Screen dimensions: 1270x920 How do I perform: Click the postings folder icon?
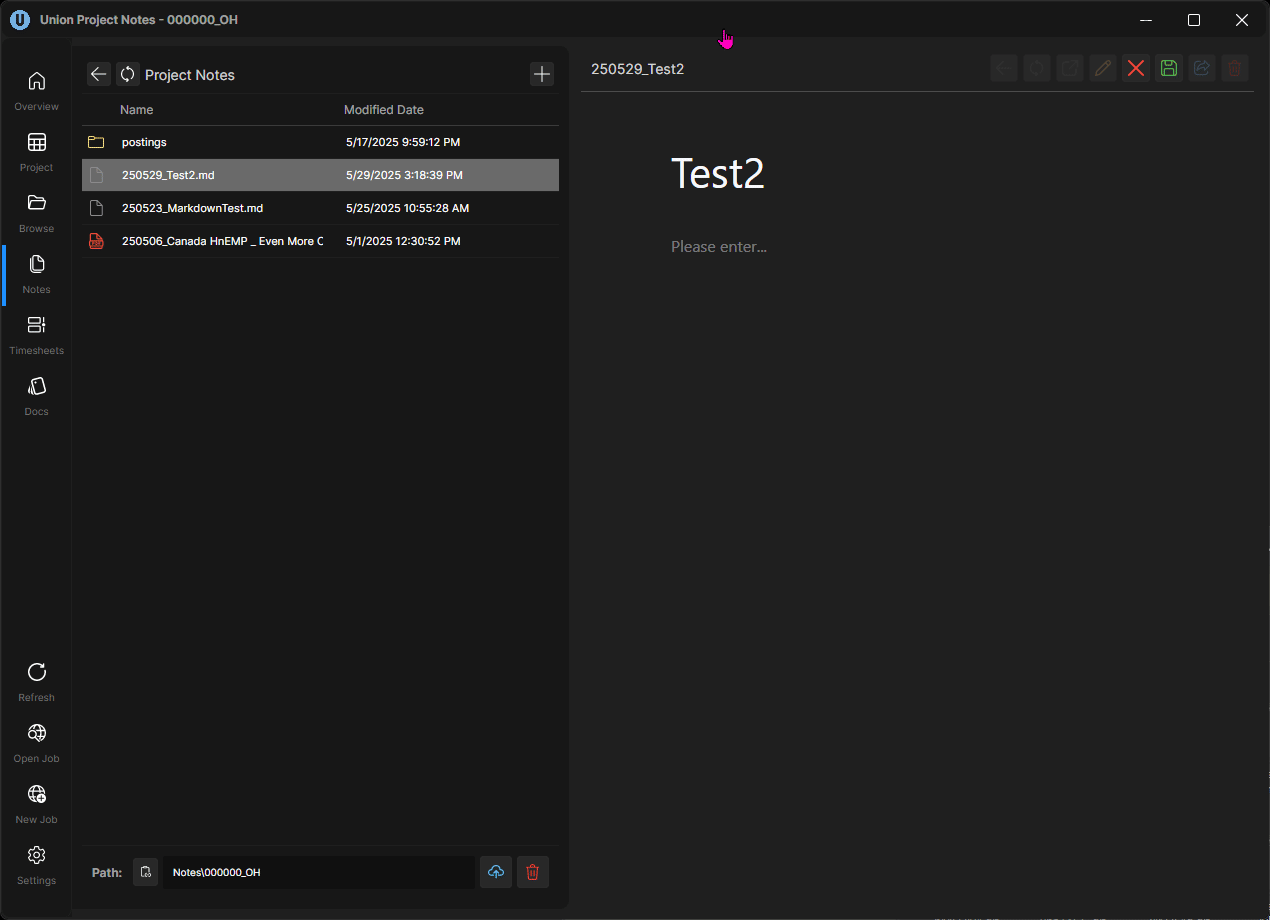(96, 142)
